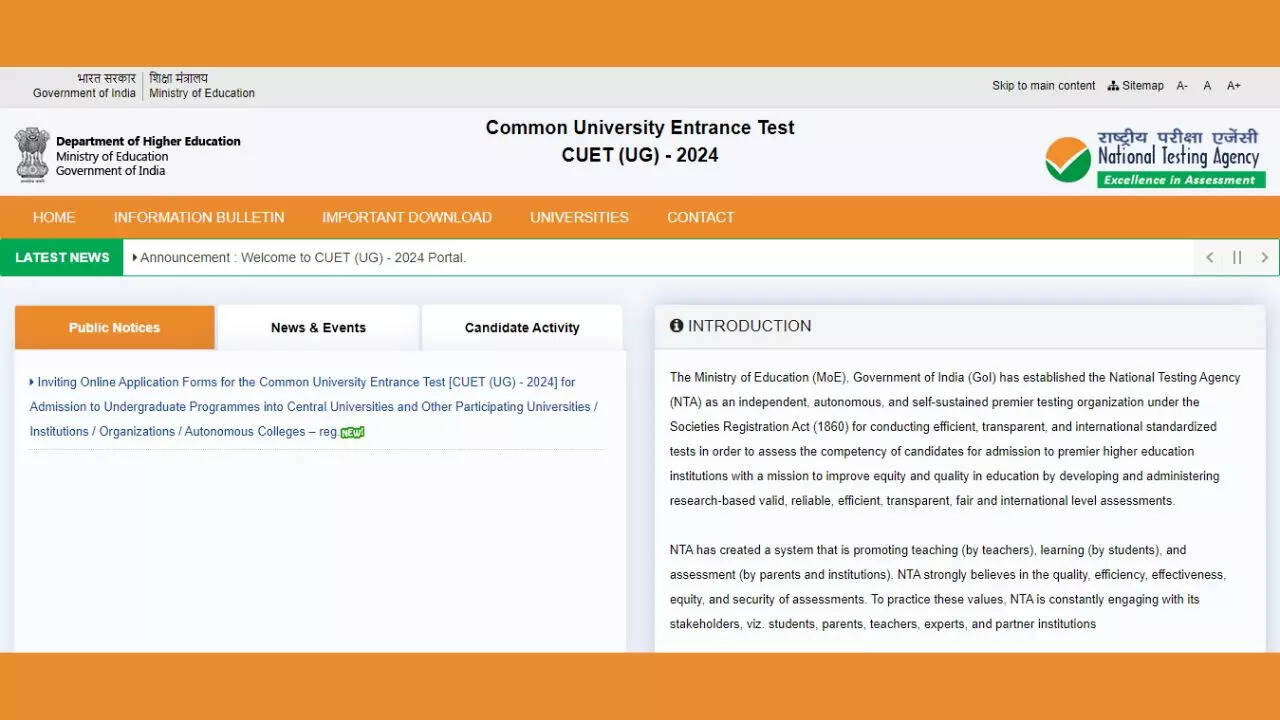The width and height of the screenshot is (1280, 720).
Task: Advance to next news ticker item
Action: click(1264, 258)
